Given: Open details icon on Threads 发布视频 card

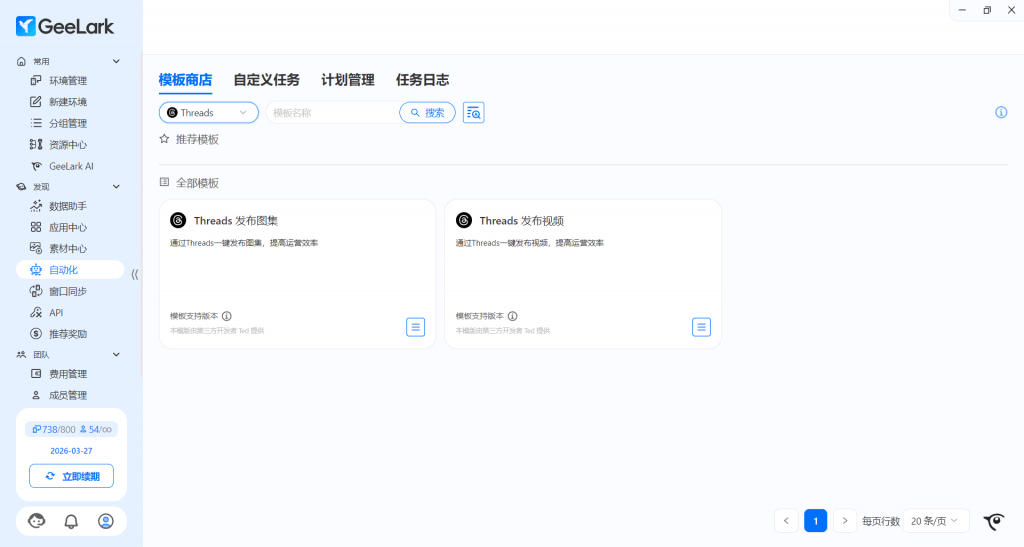Looking at the screenshot, I should coord(702,327).
